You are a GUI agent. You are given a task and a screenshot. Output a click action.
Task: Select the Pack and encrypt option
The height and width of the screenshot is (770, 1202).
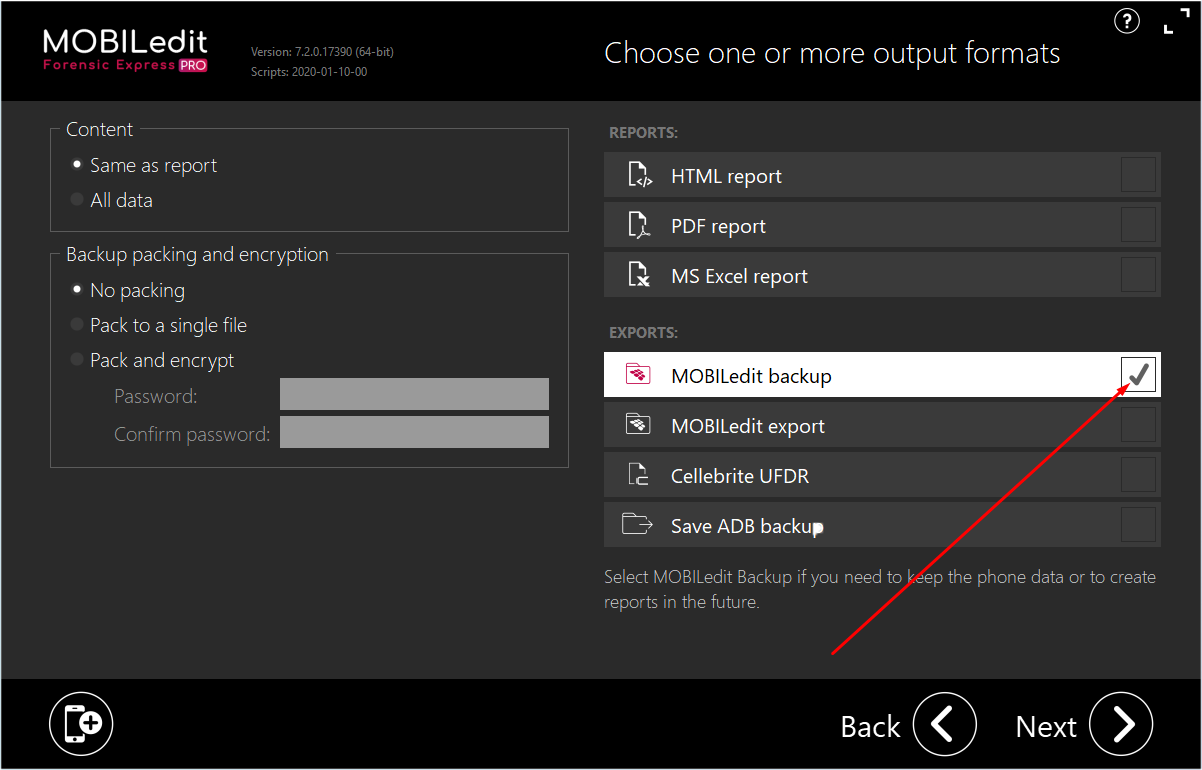point(77,360)
